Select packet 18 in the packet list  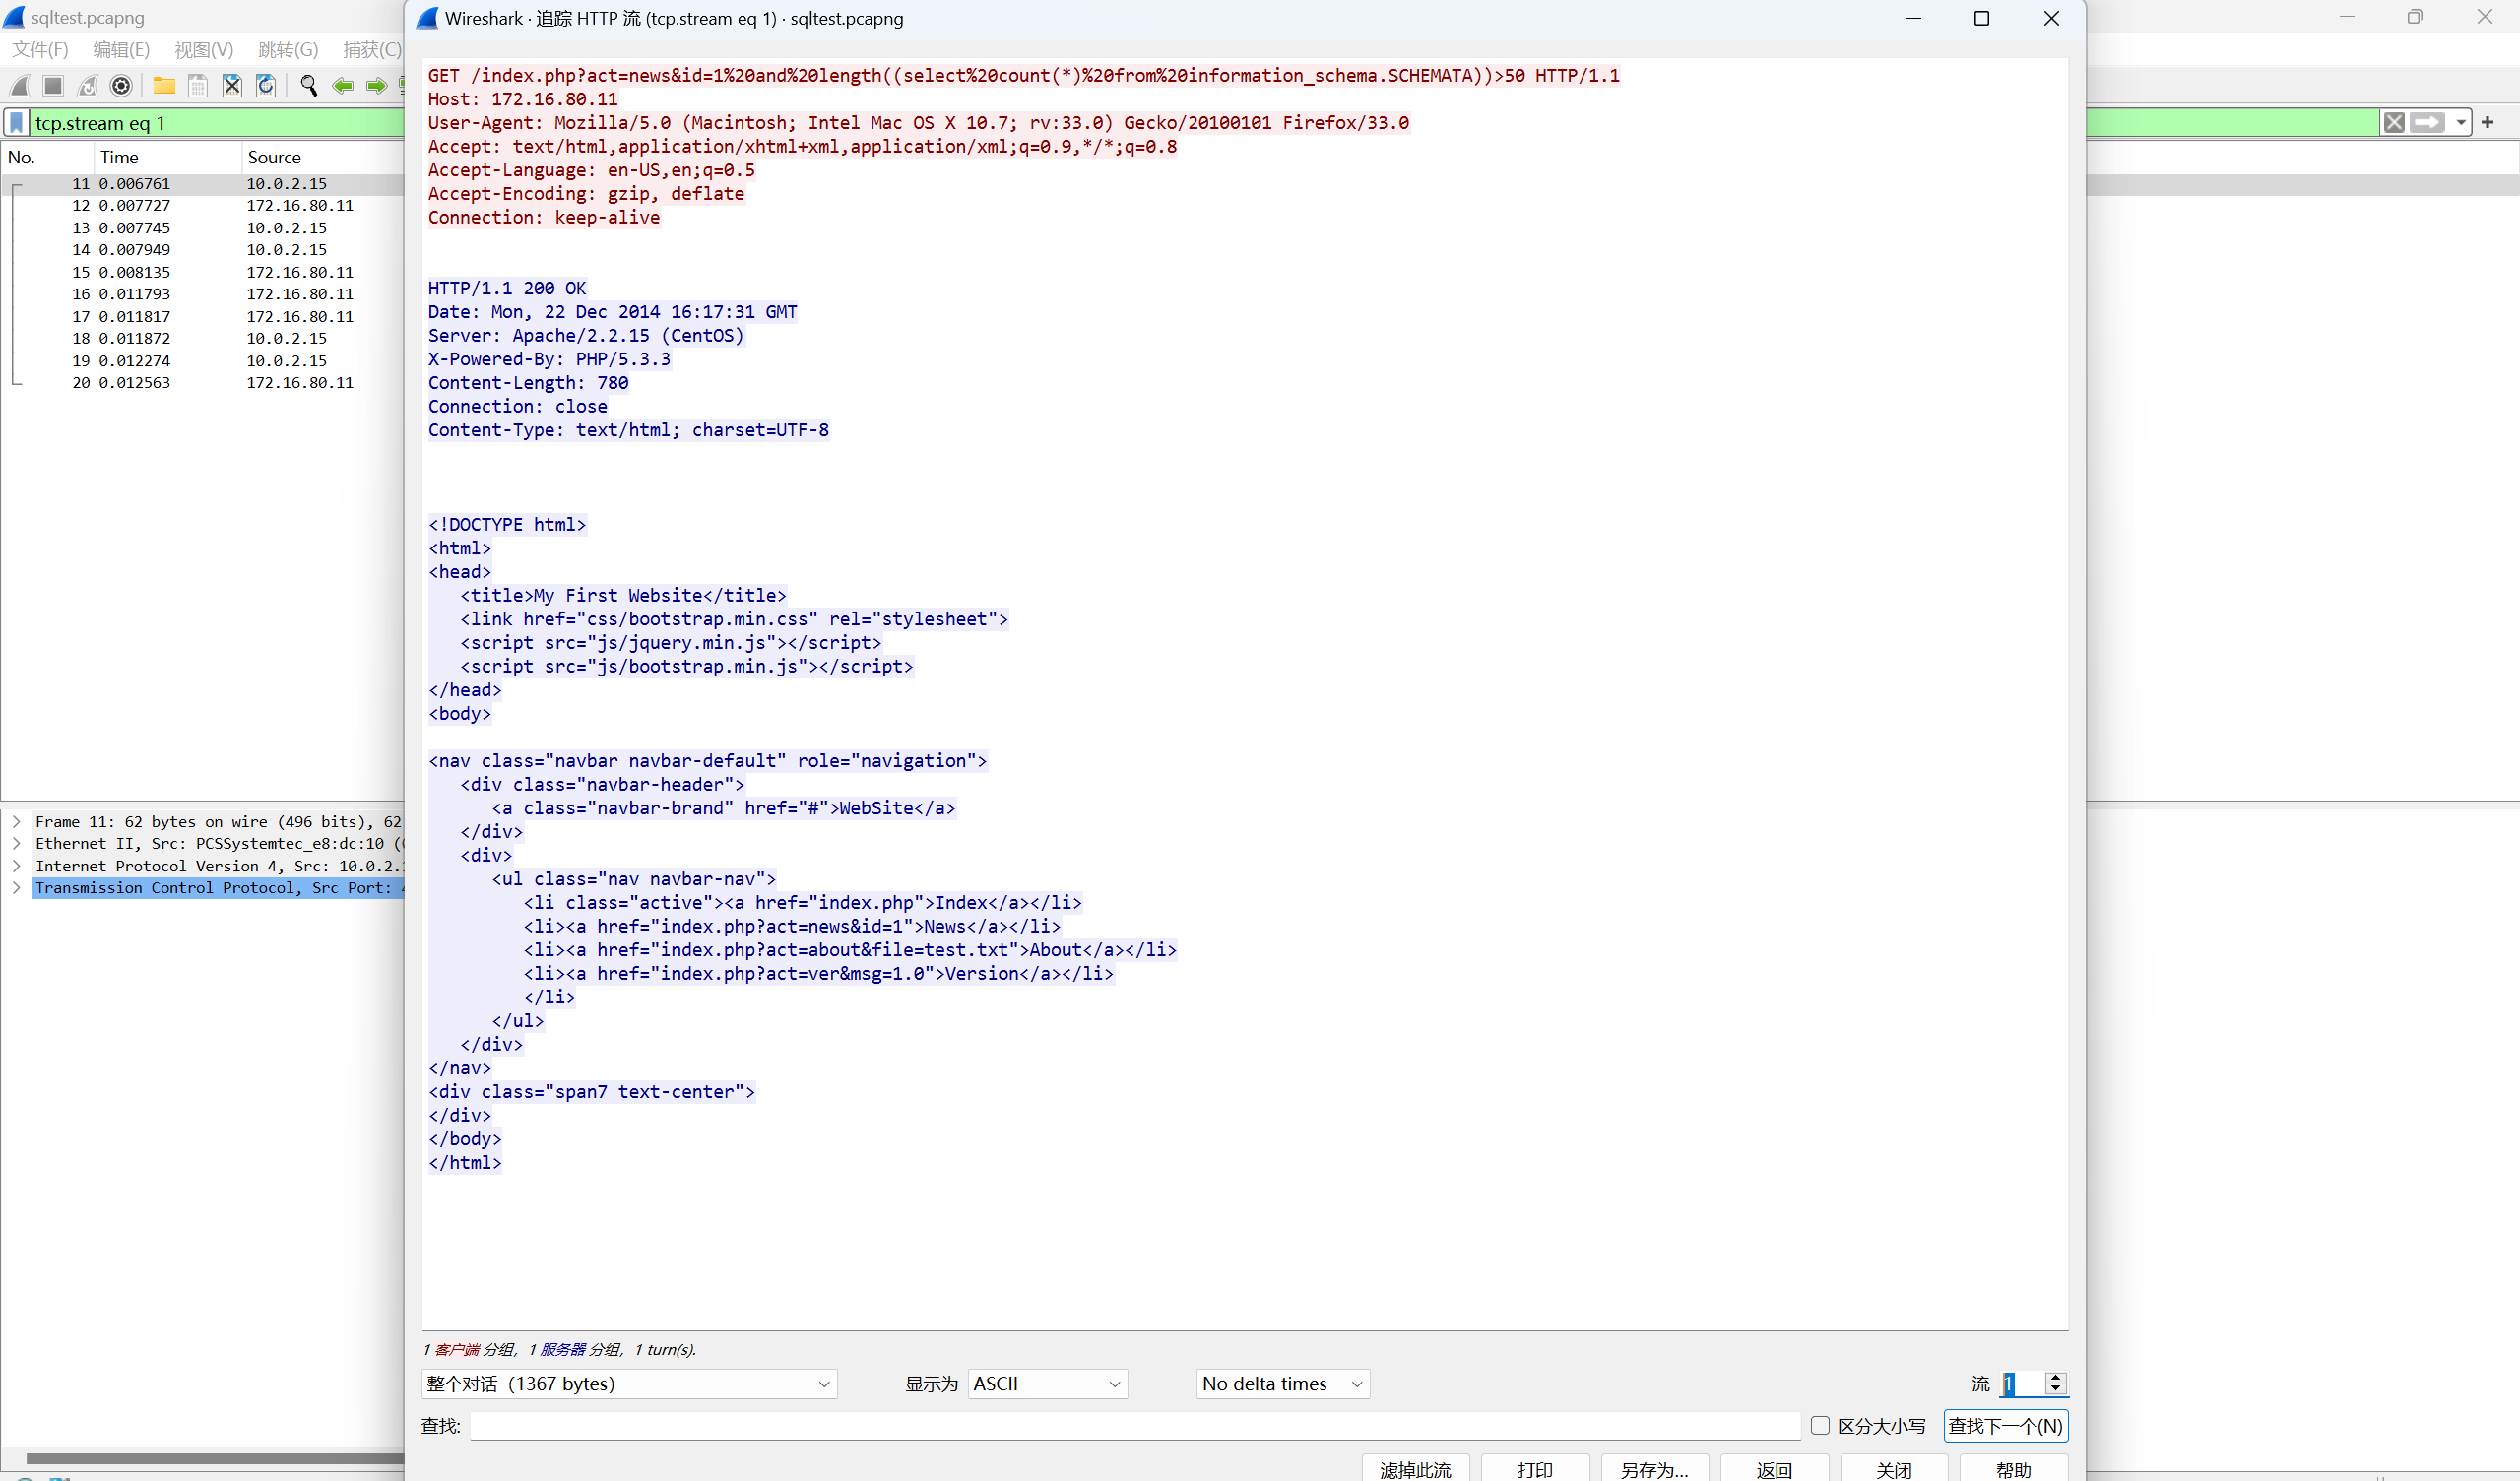tap(203, 339)
